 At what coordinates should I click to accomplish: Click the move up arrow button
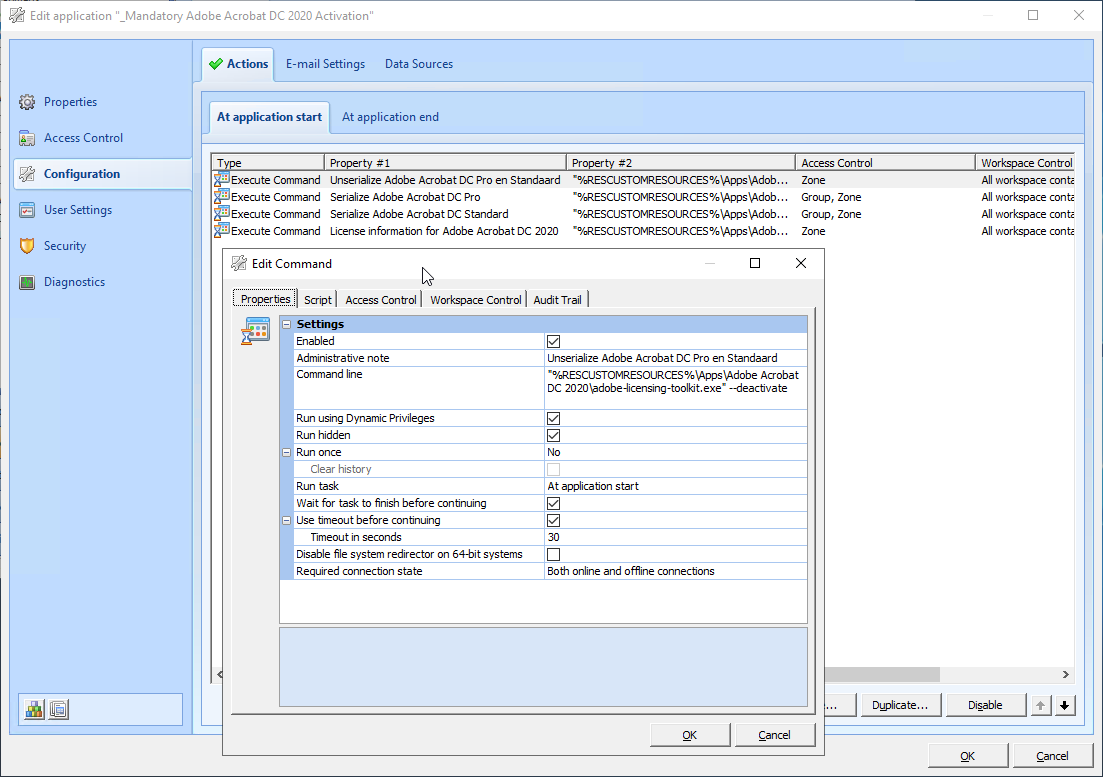[1041, 705]
